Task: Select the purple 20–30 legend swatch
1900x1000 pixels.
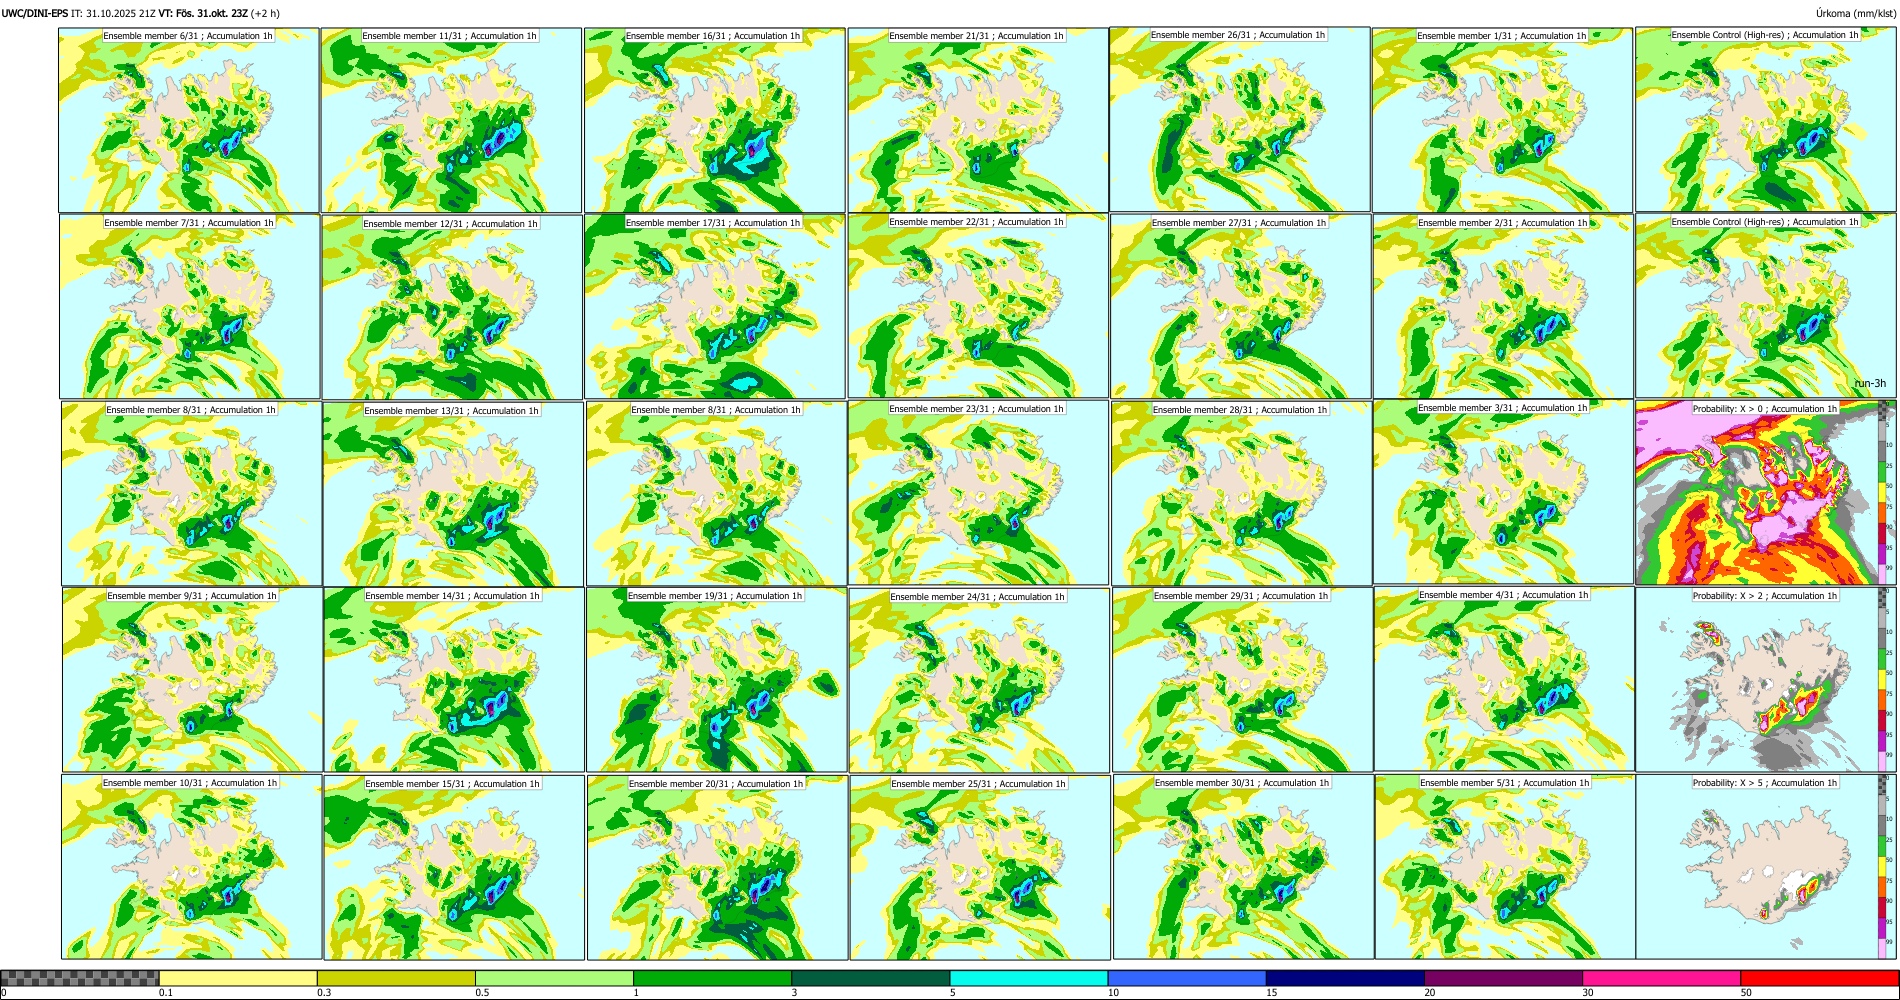Action: (x=1503, y=978)
